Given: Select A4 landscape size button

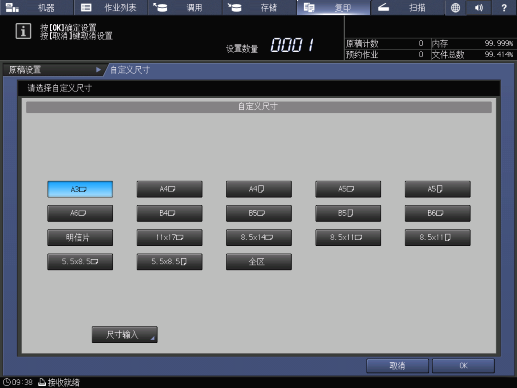Looking at the screenshot, I should [x=169, y=189].
